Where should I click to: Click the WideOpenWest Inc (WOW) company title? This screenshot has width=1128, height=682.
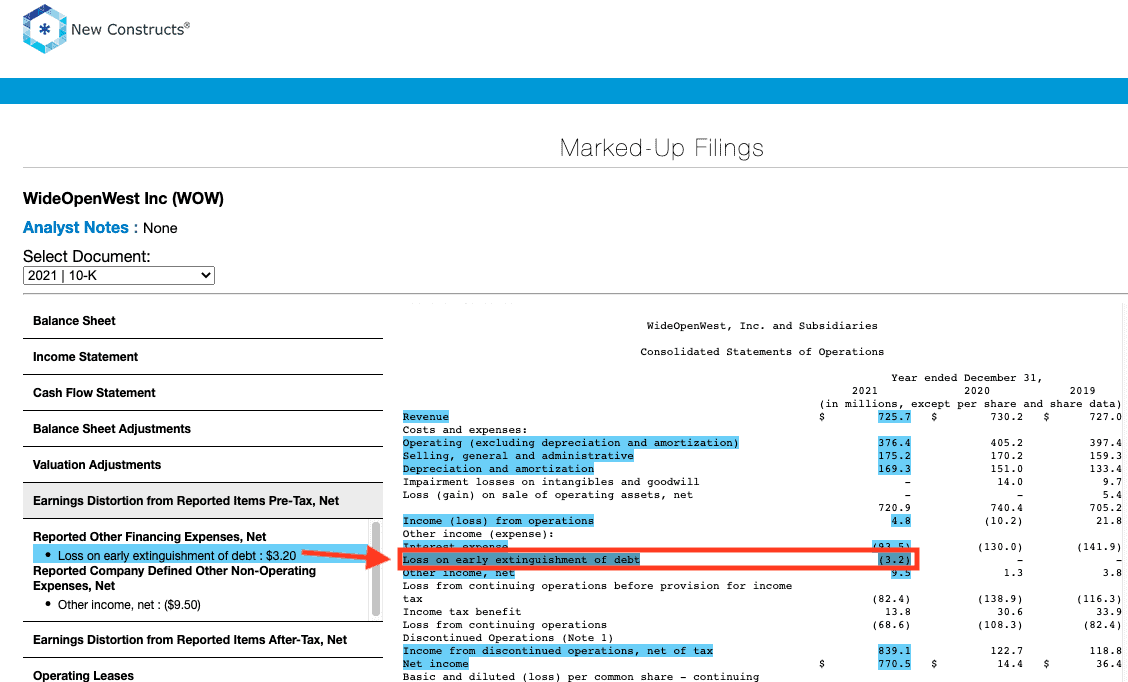tap(123, 199)
